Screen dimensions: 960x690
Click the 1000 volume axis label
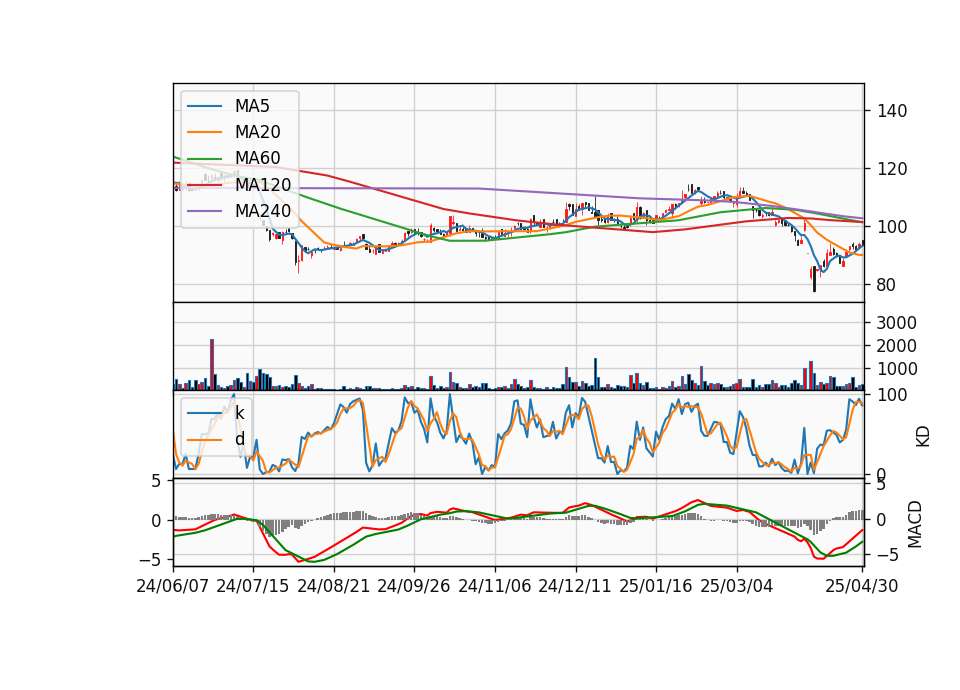896,369
